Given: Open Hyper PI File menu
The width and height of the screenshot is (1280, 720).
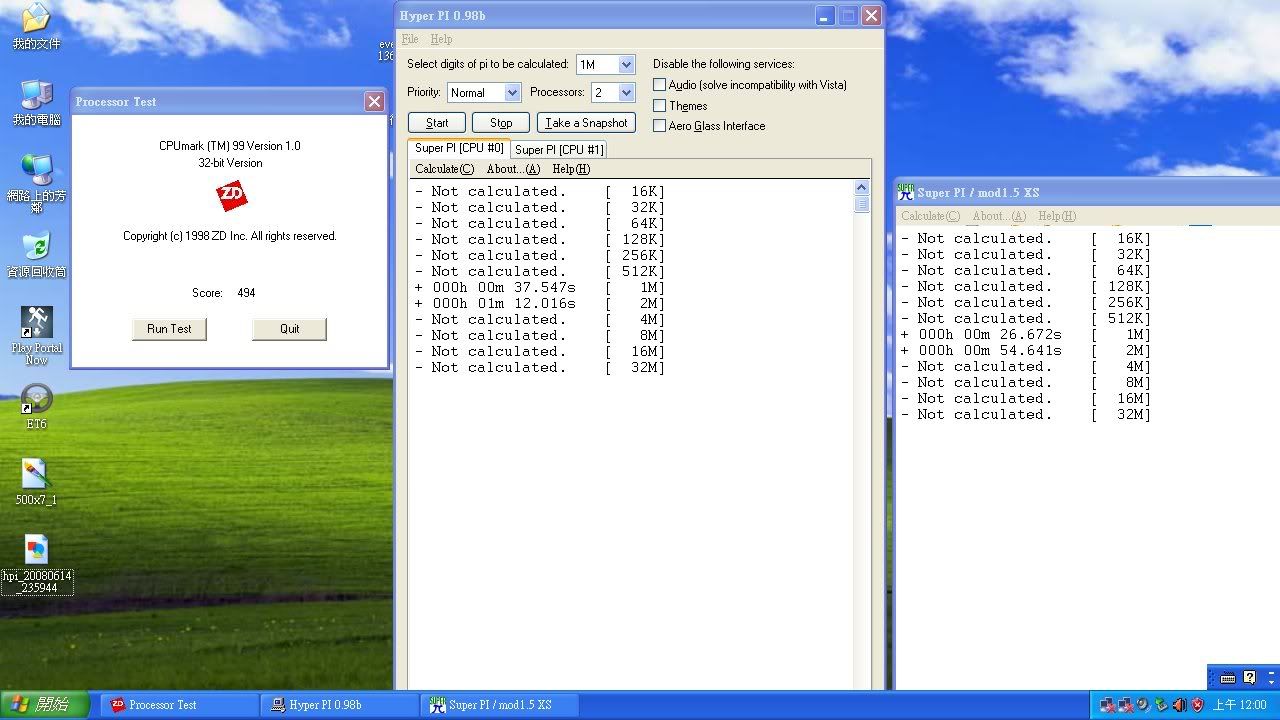Looking at the screenshot, I should (x=410, y=39).
